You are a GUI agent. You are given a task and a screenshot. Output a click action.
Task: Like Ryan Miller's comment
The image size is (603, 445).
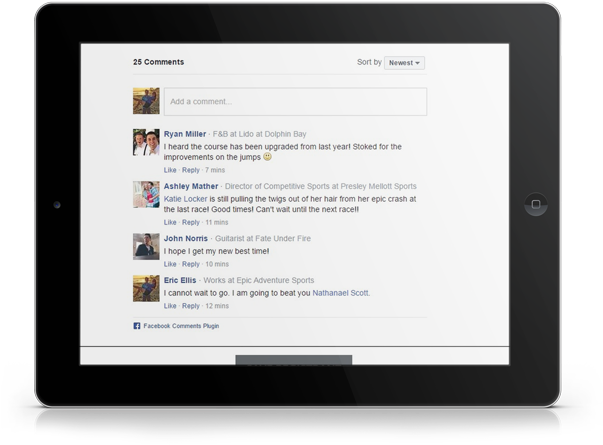click(x=170, y=170)
